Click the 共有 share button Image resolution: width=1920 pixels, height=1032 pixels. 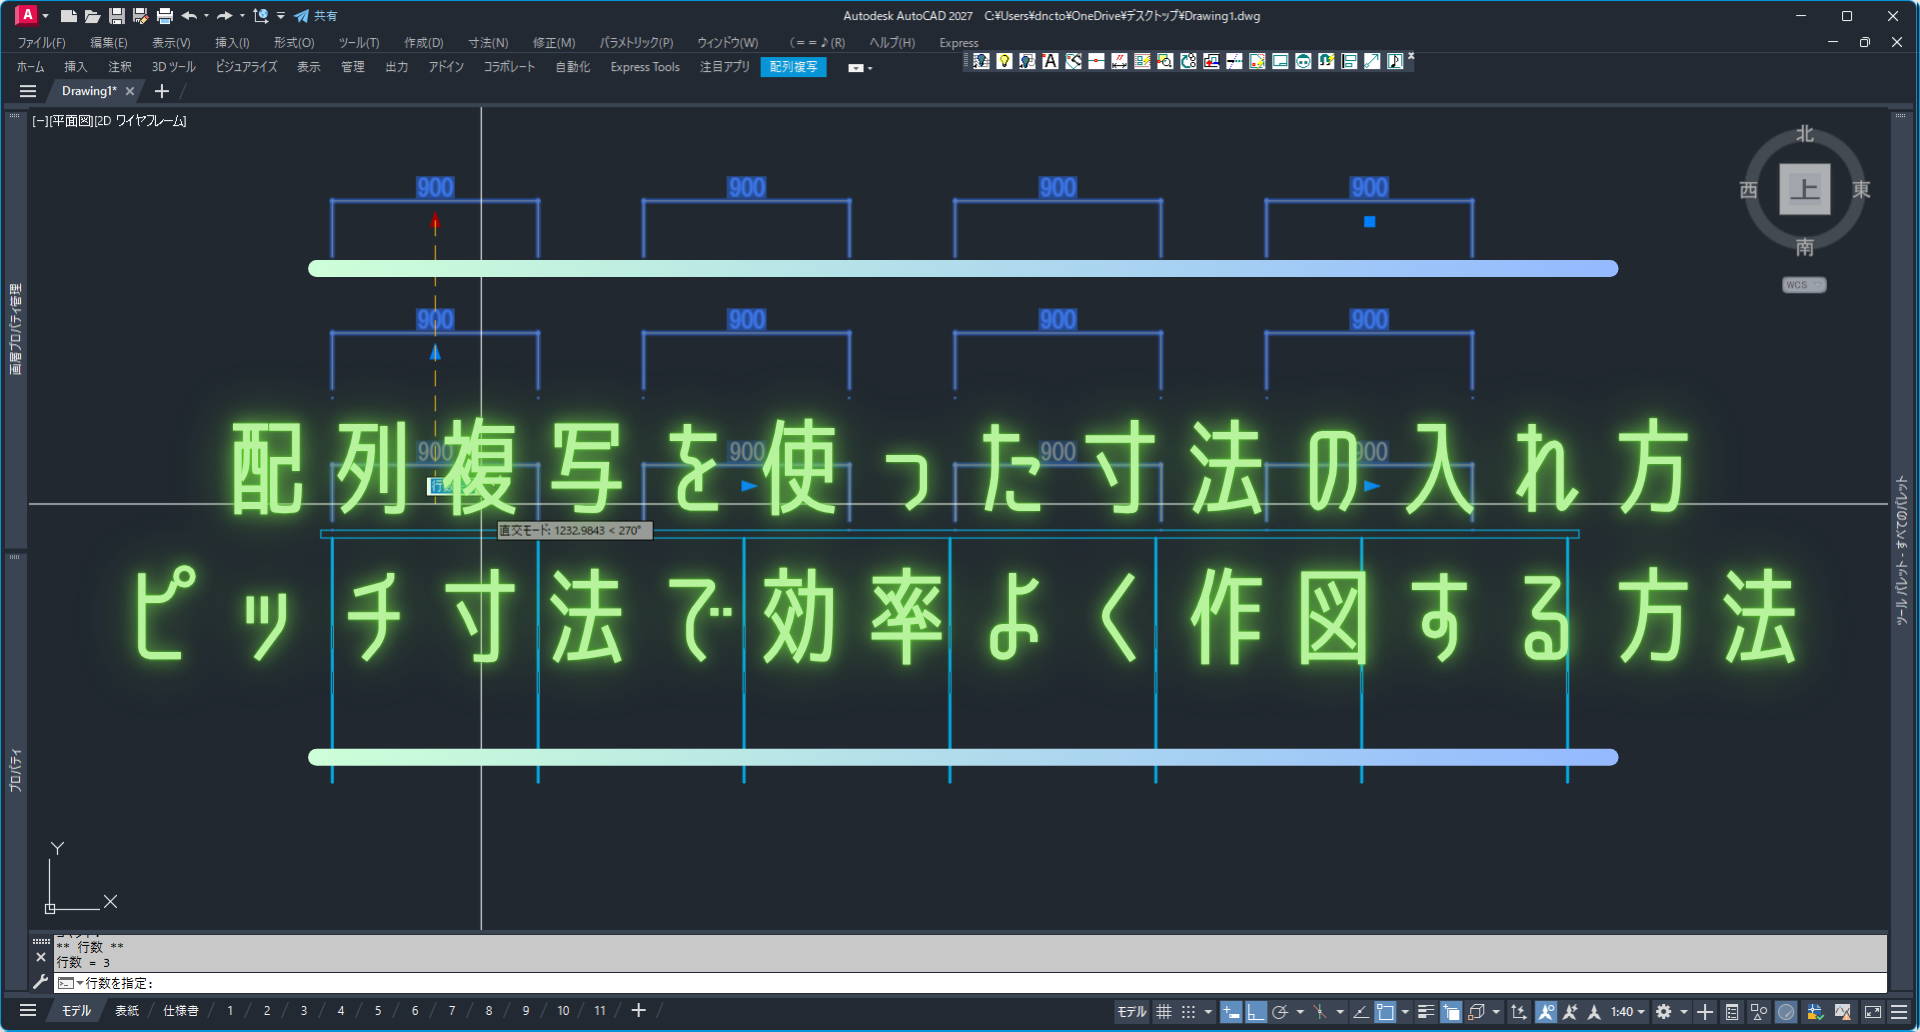click(x=316, y=16)
